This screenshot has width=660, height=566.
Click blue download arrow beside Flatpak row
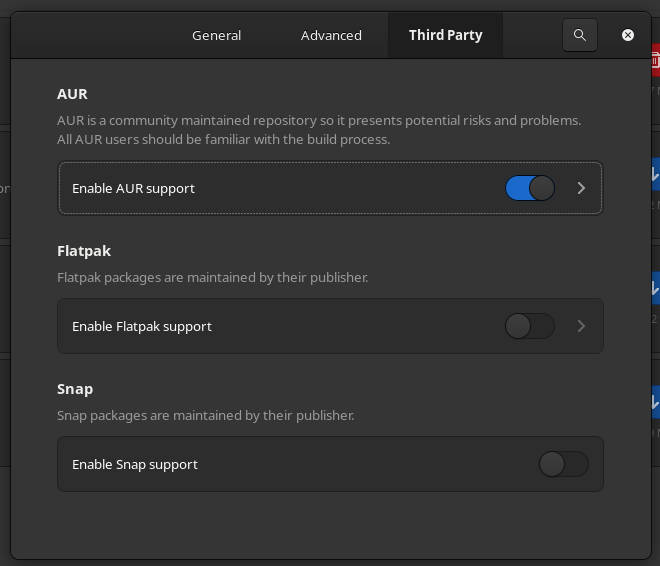click(x=655, y=288)
